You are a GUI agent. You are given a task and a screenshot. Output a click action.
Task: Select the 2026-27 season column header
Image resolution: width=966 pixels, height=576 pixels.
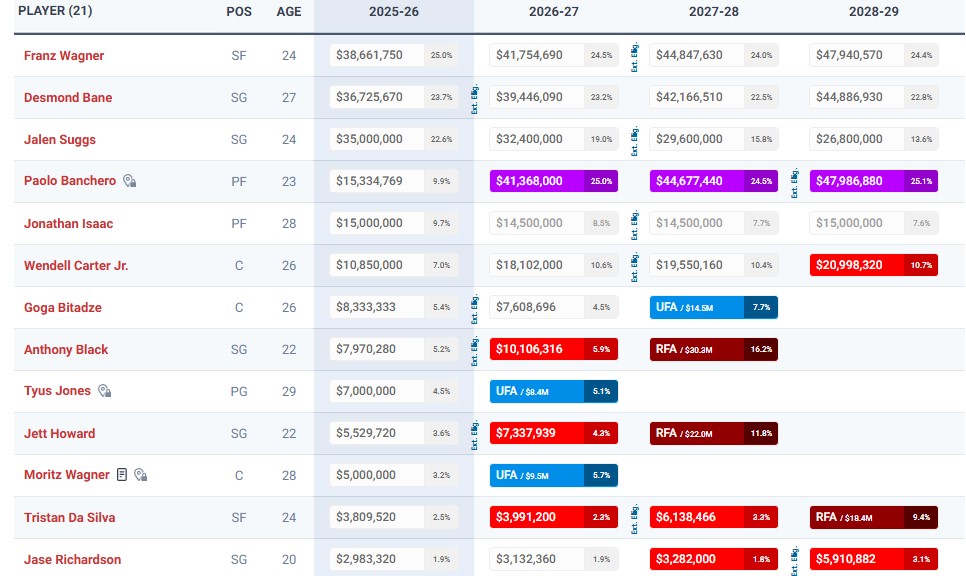[x=552, y=12]
